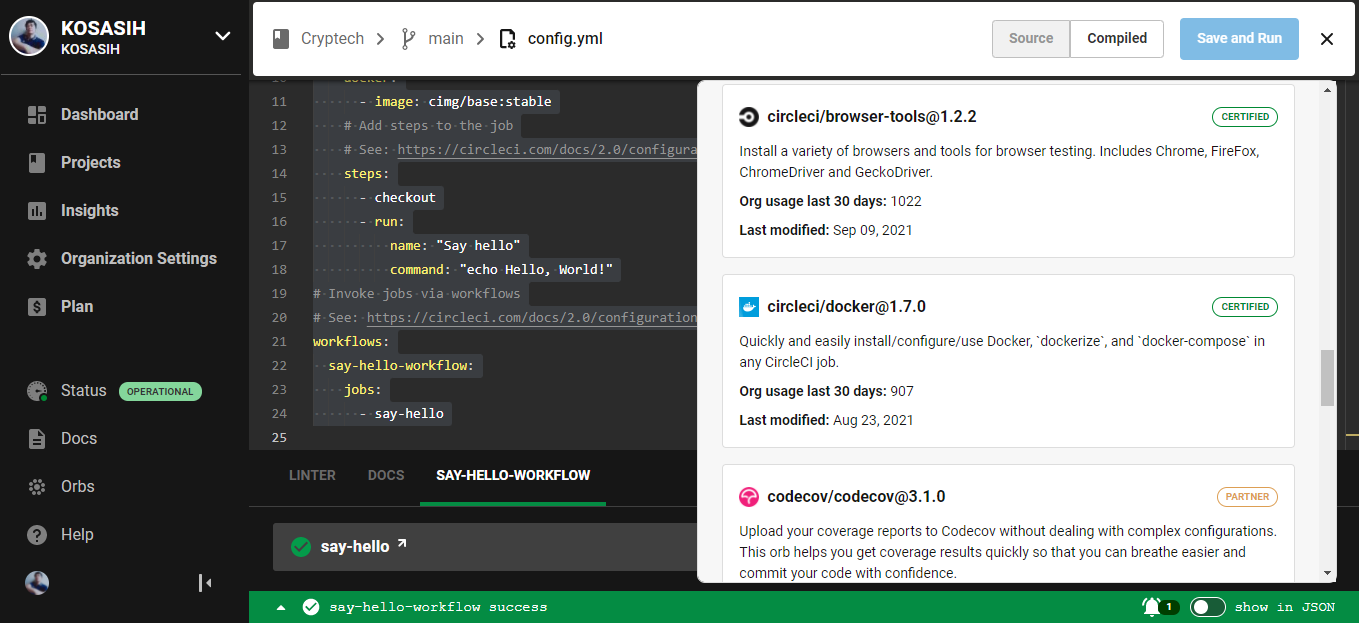
Task: Collapse the sidebar with the arrow icon
Action: (x=205, y=583)
